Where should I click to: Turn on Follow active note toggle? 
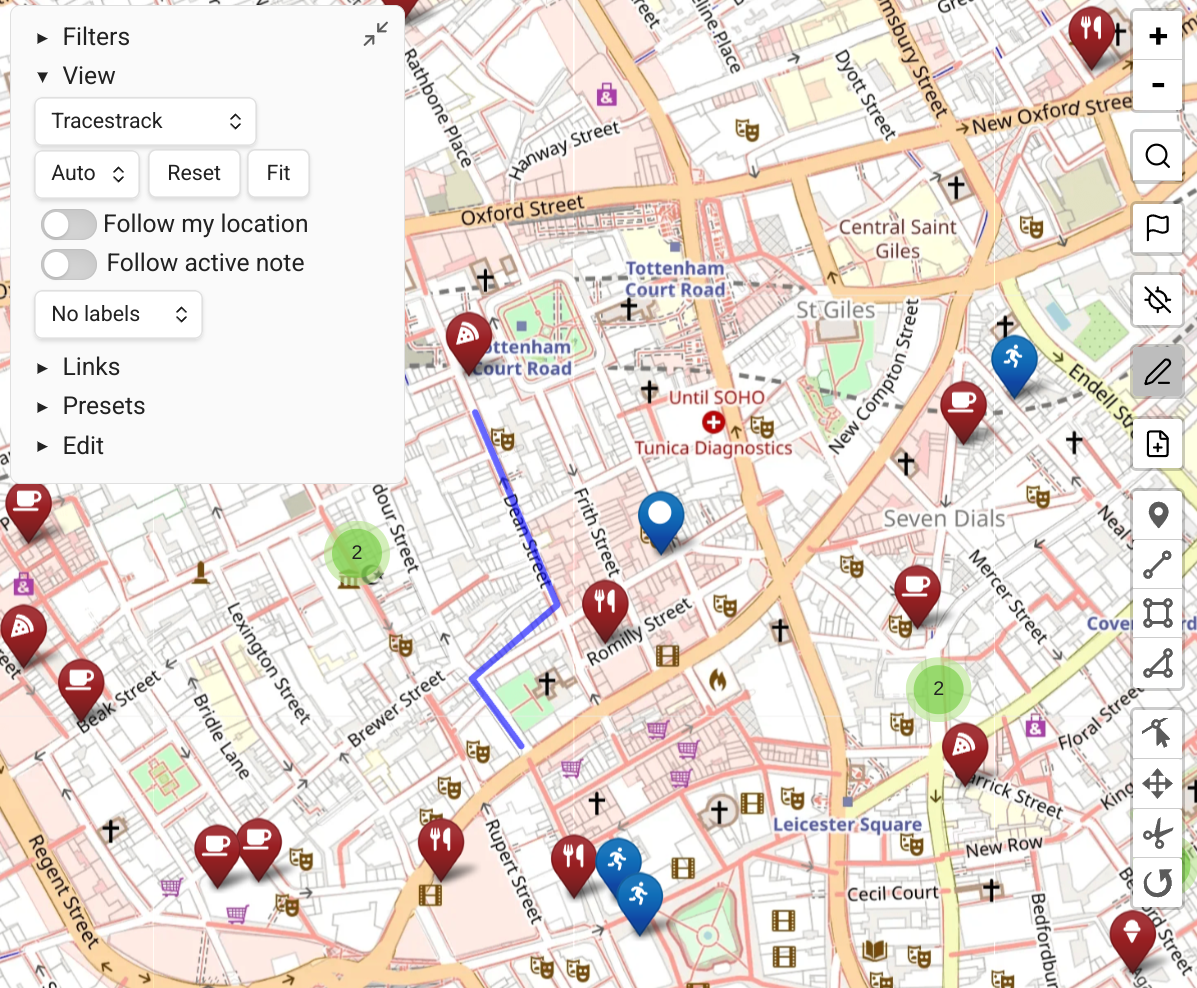[69, 264]
